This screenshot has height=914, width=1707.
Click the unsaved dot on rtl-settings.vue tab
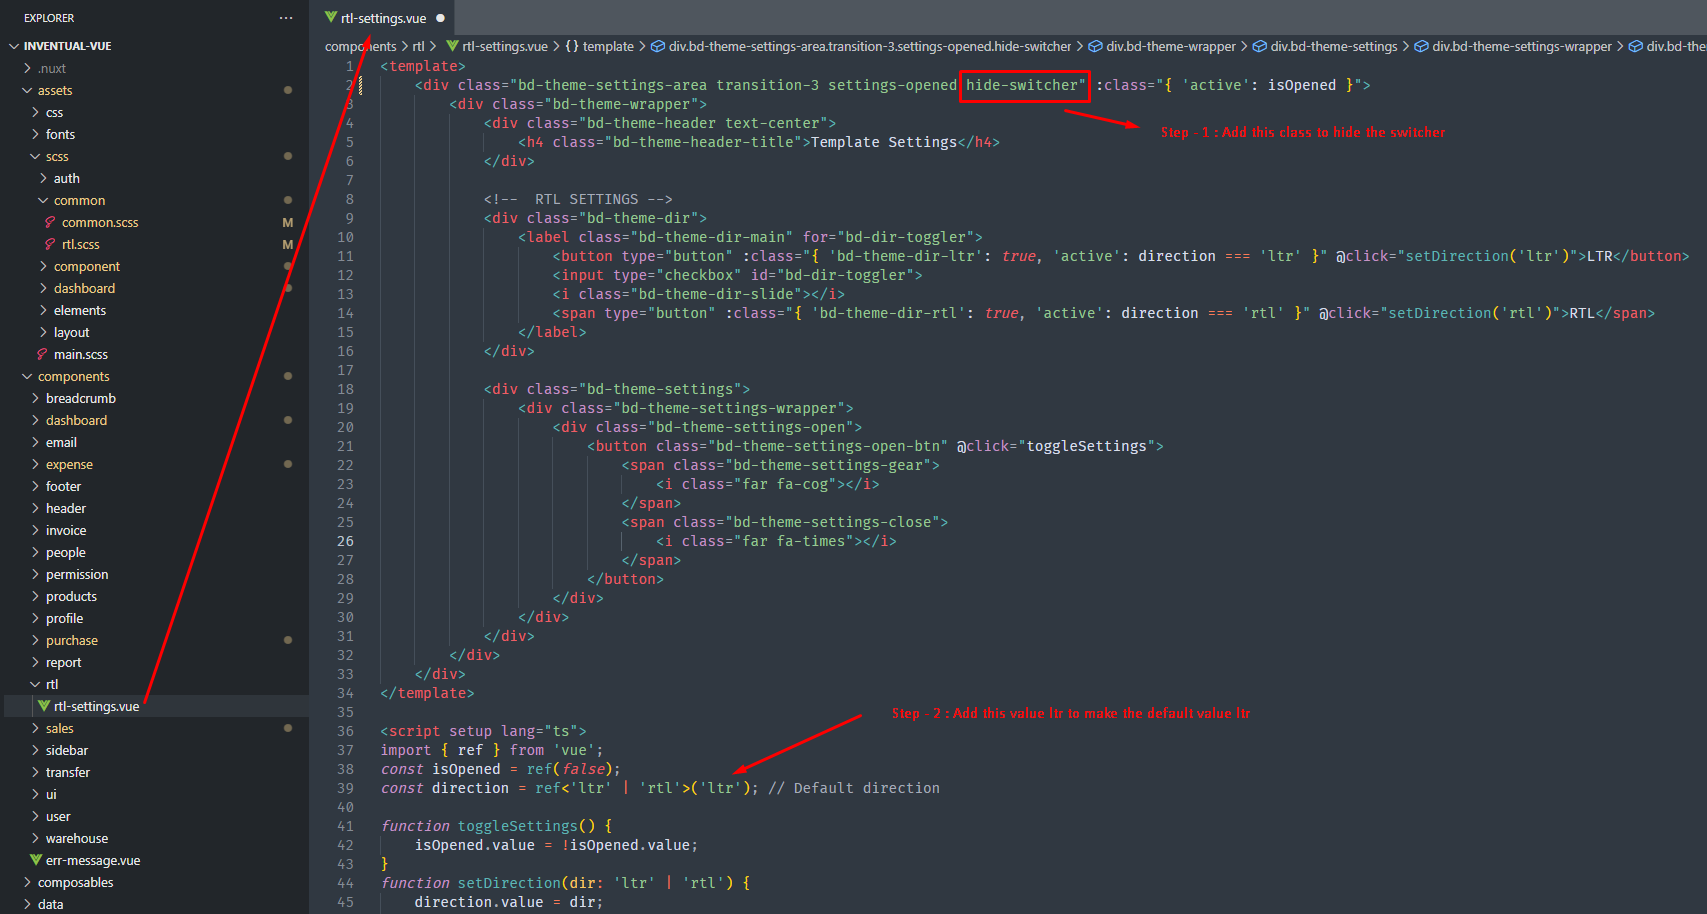[440, 18]
